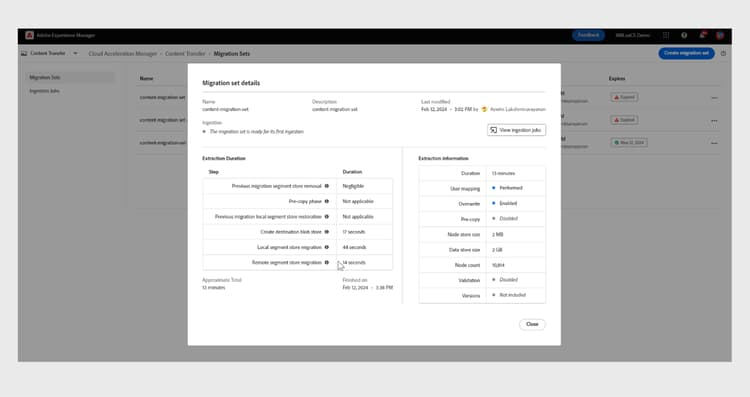Open the user profile avatar
Image resolution: width=750 pixels, height=397 pixels.
click(720, 35)
